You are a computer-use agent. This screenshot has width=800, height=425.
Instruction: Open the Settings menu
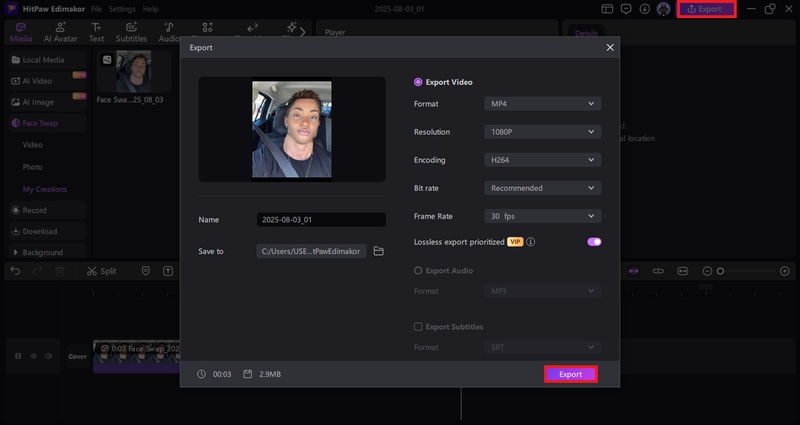click(x=122, y=9)
